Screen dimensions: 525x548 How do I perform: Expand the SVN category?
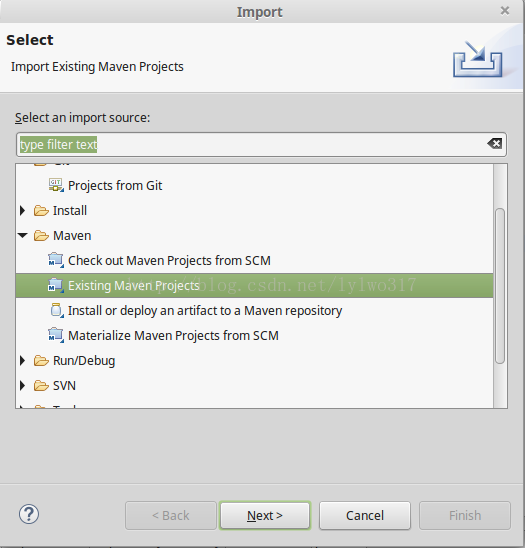tap(23, 385)
